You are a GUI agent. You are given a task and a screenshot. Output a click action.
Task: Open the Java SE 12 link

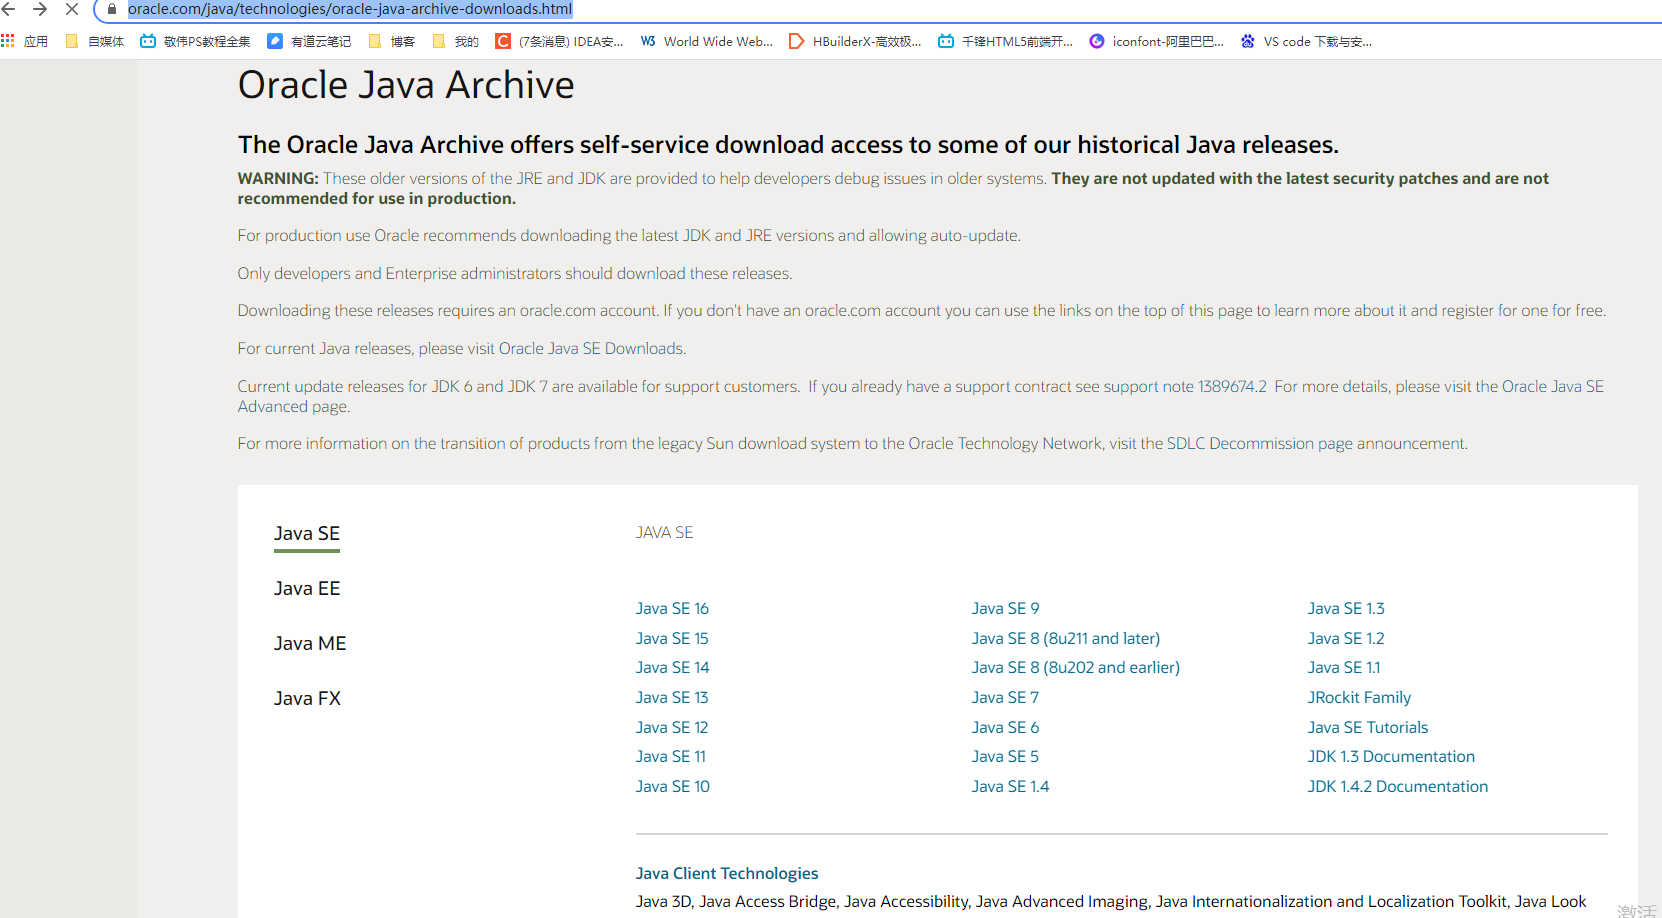click(x=672, y=728)
